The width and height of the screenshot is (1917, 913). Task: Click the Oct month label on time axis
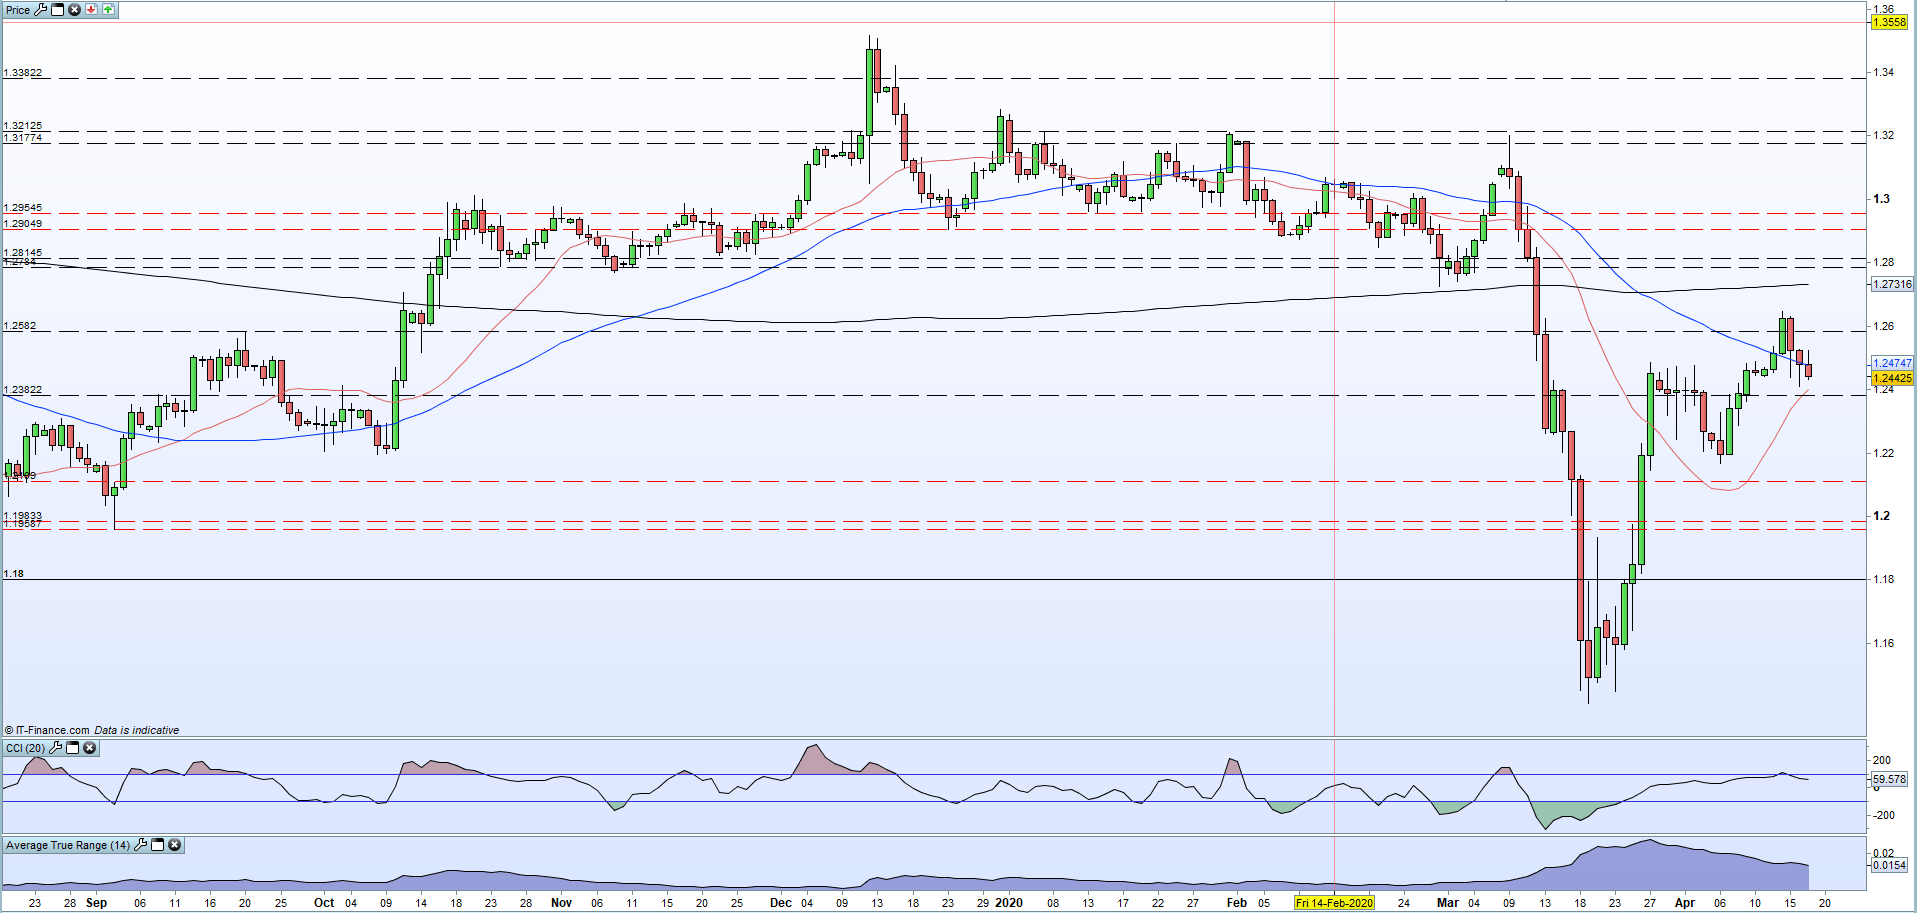click(324, 903)
